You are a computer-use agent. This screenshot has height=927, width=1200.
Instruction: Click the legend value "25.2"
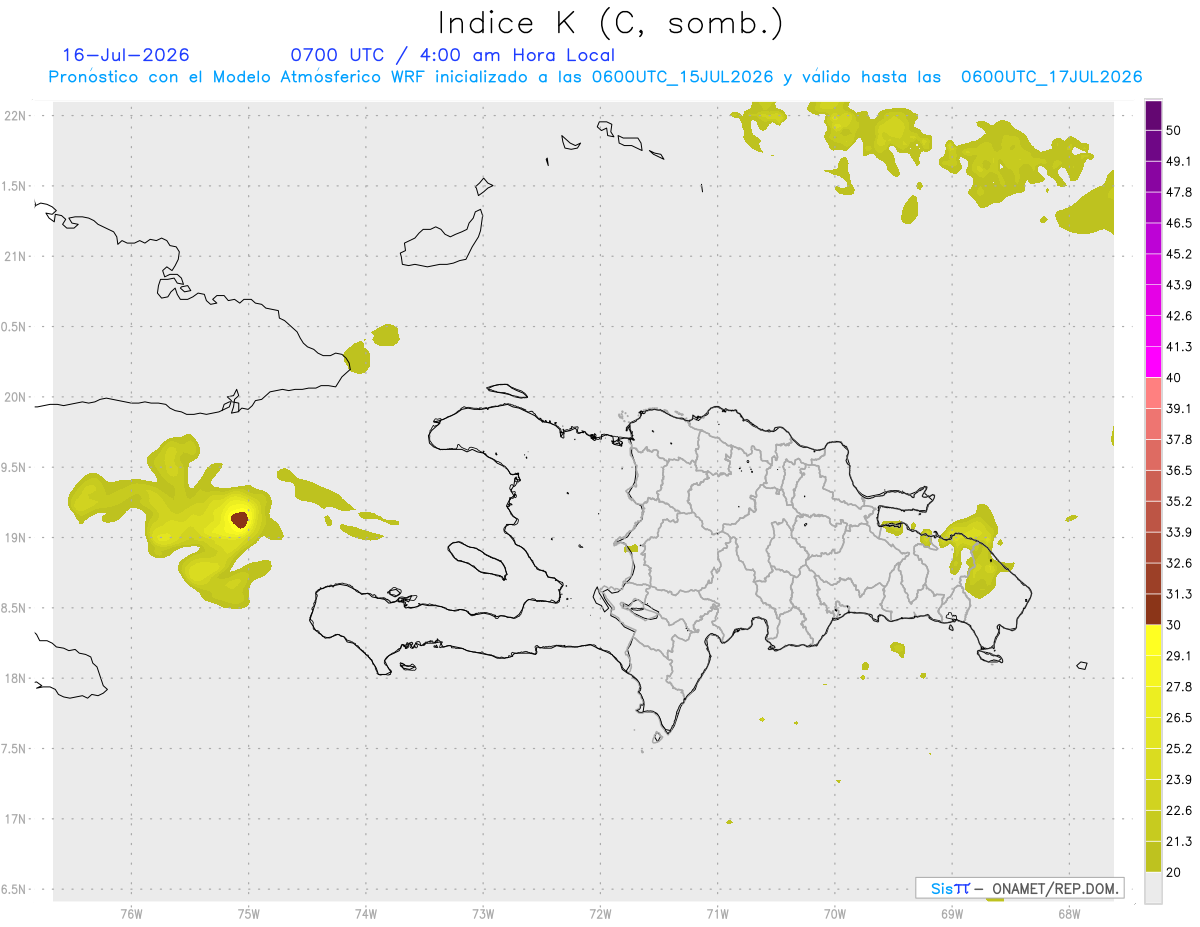click(x=1179, y=749)
